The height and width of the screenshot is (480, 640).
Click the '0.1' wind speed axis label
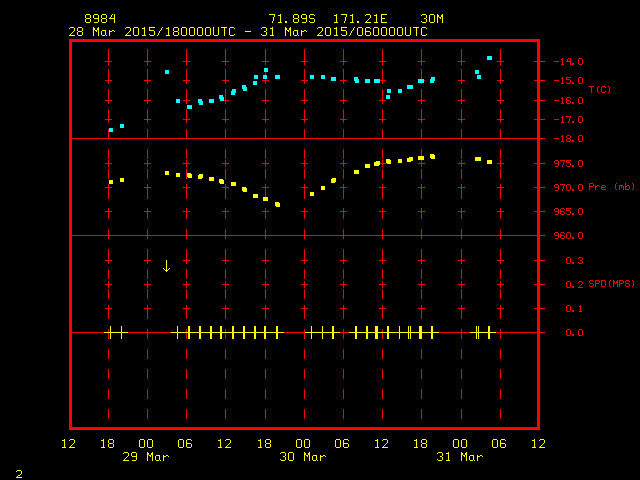click(574, 309)
